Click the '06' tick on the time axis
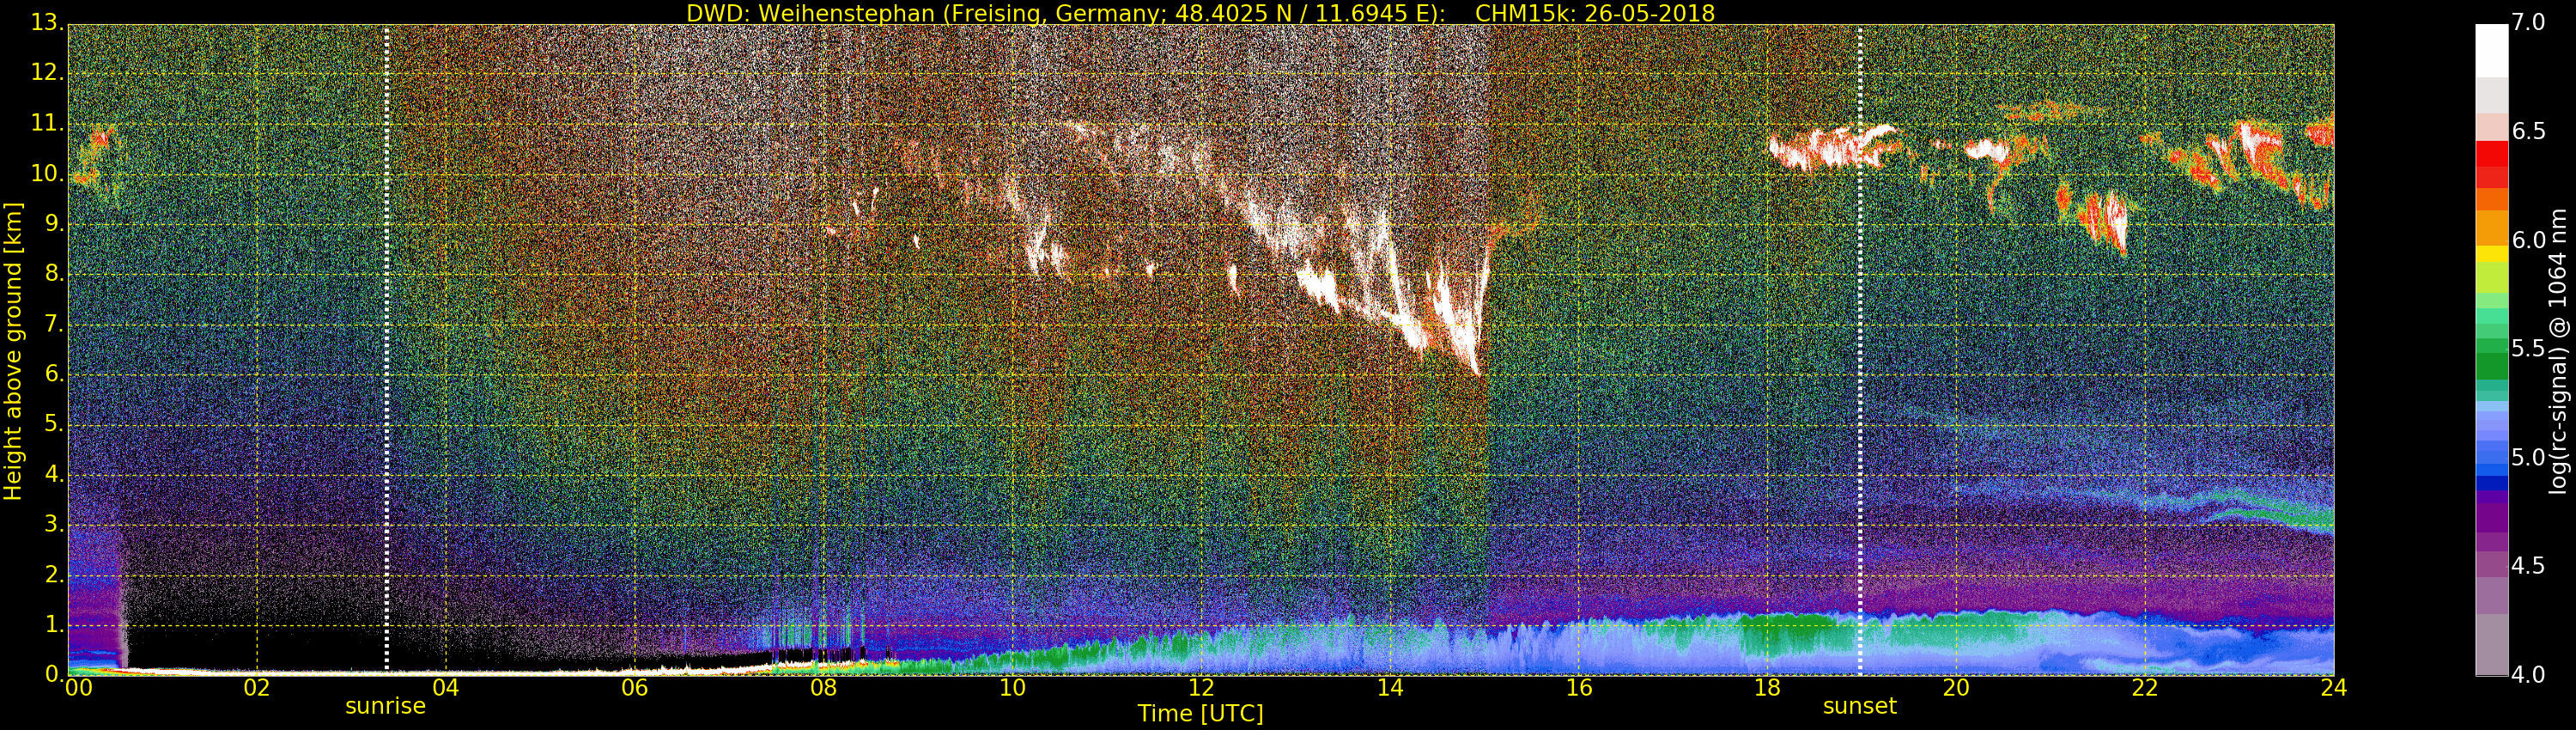The height and width of the screenshot is (730, 2576). 635,688
